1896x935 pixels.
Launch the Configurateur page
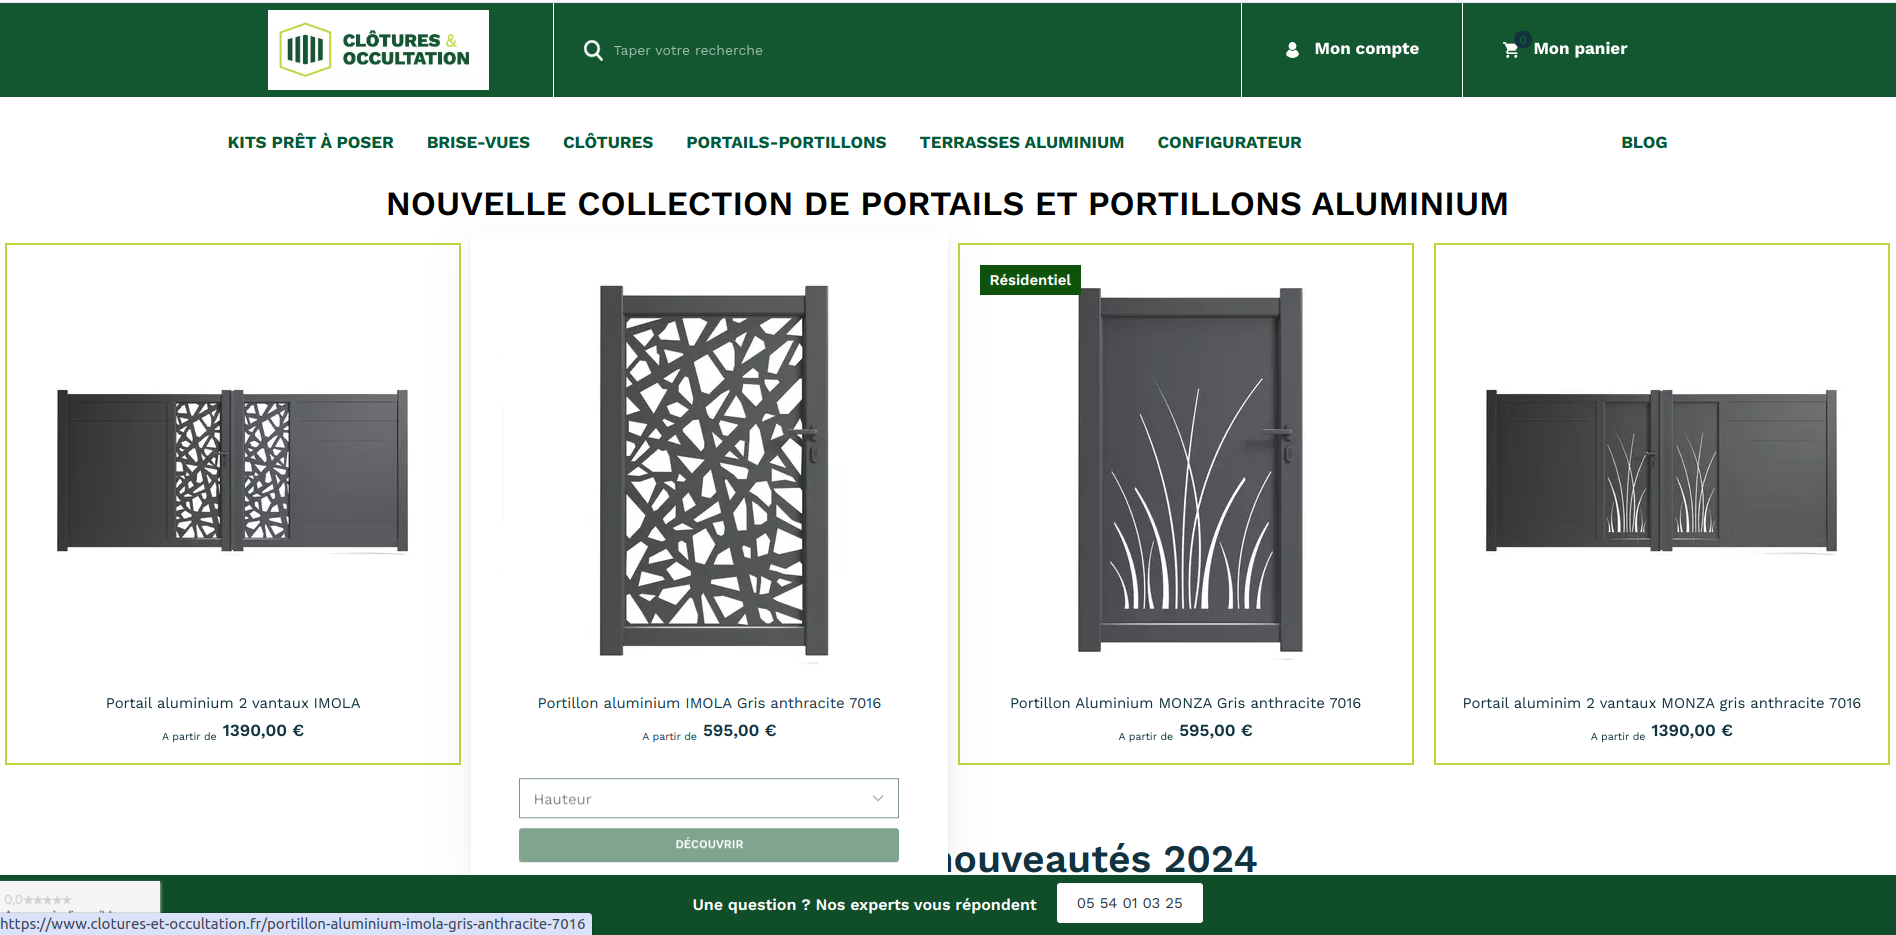point(1229,142)
